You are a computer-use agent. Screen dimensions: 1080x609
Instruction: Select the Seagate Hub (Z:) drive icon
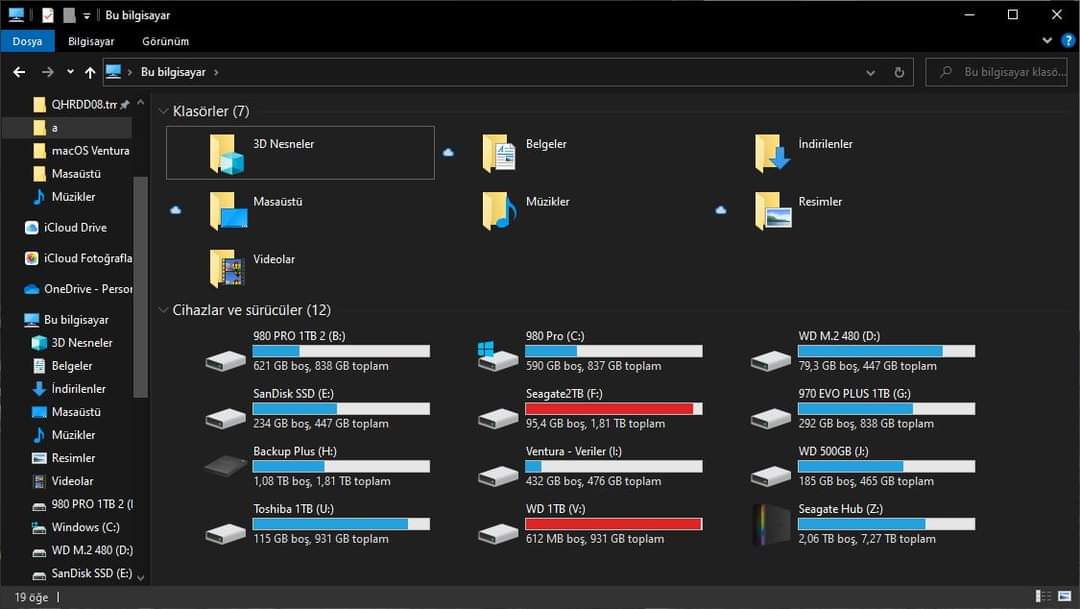click(x=771, y=525)
